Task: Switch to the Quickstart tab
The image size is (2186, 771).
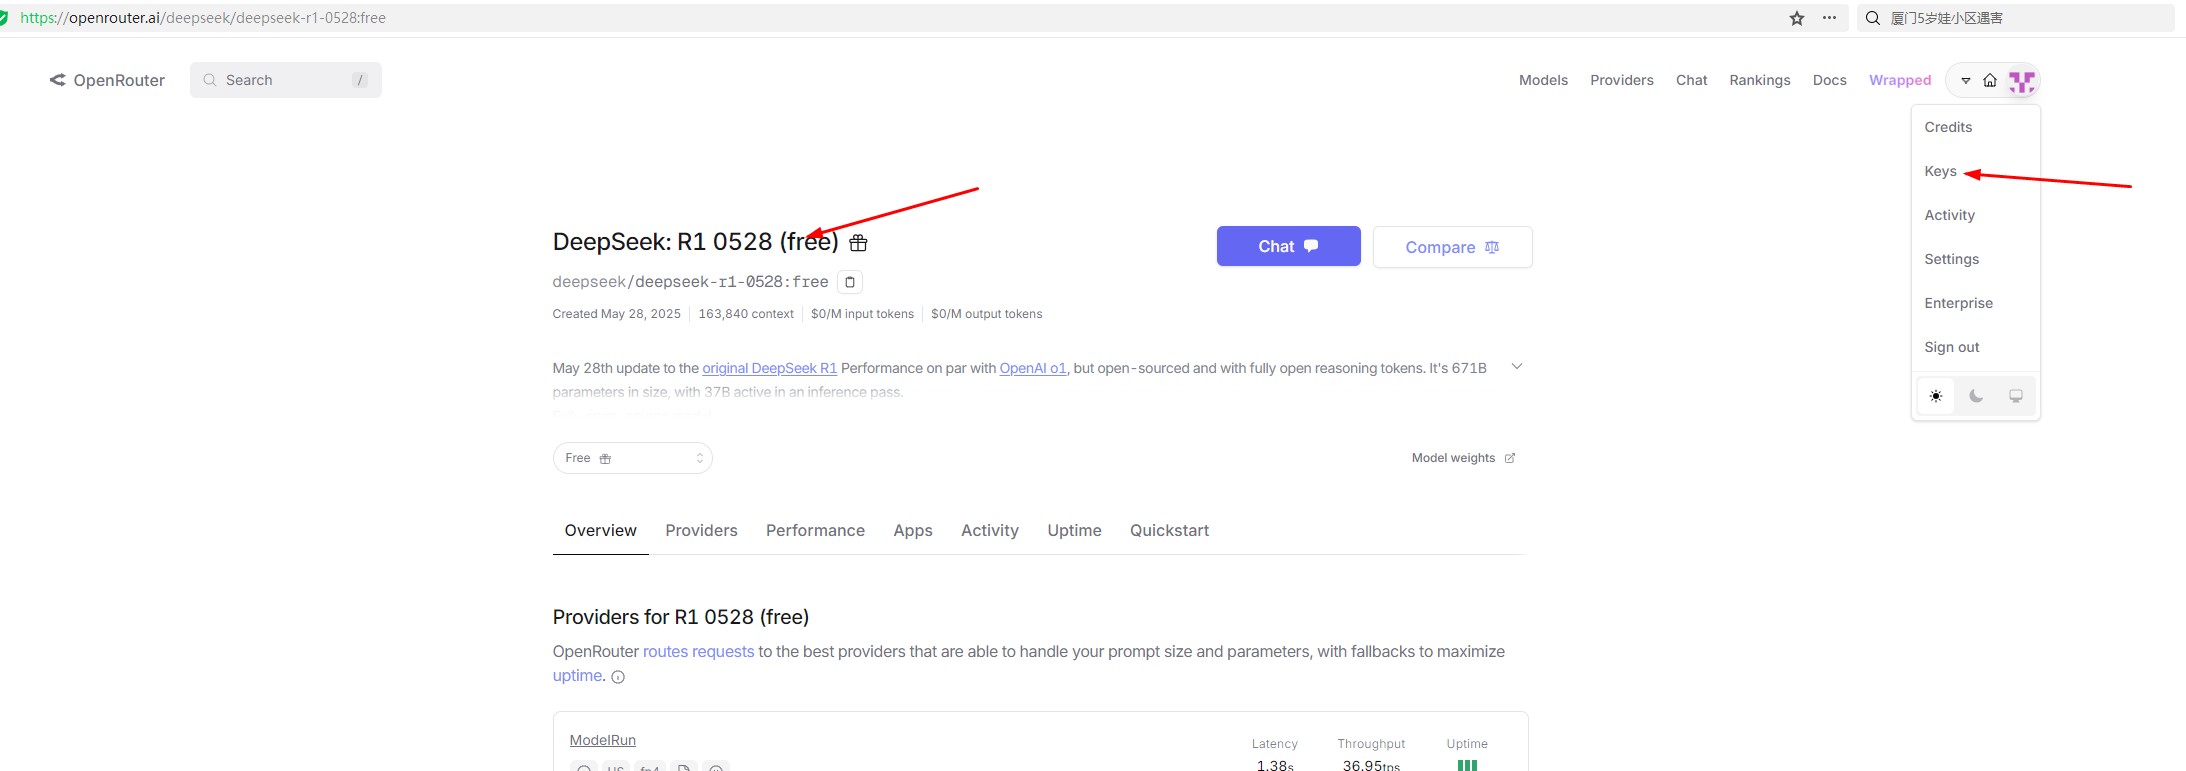Action: click(x=1169, y=530)
